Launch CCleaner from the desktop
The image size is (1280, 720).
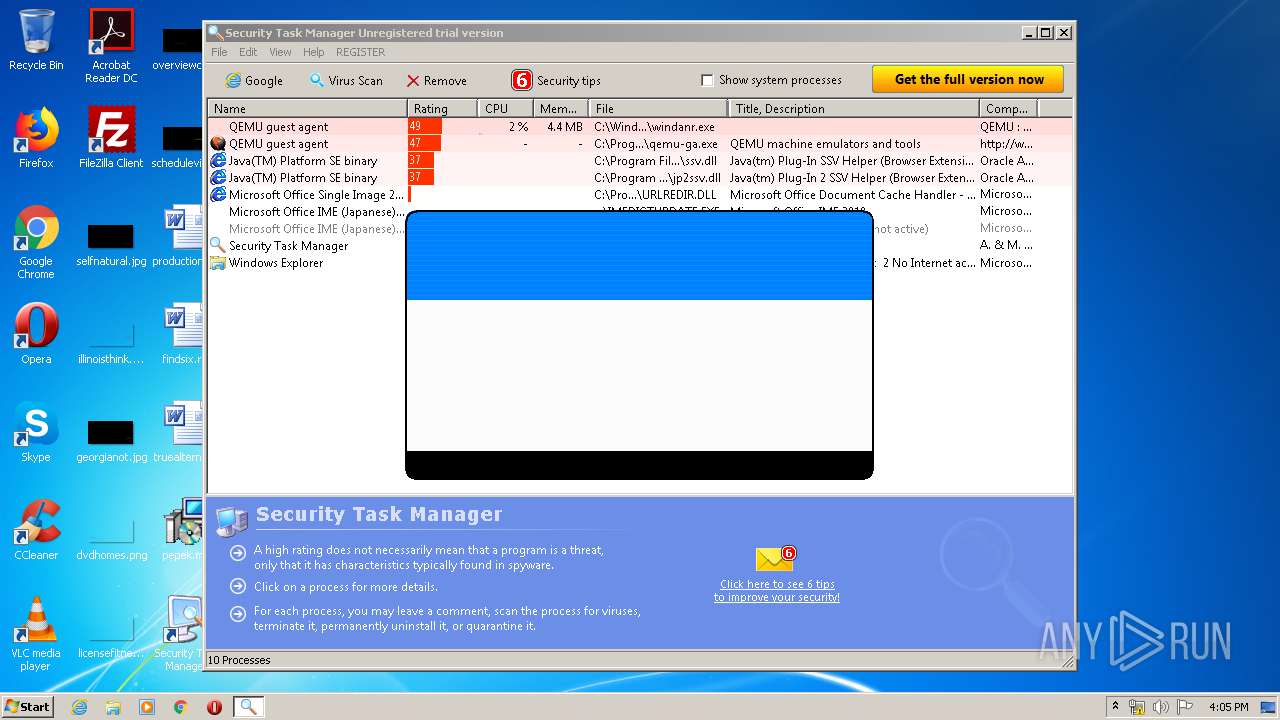pyautogui.click(x=36, y=530)
